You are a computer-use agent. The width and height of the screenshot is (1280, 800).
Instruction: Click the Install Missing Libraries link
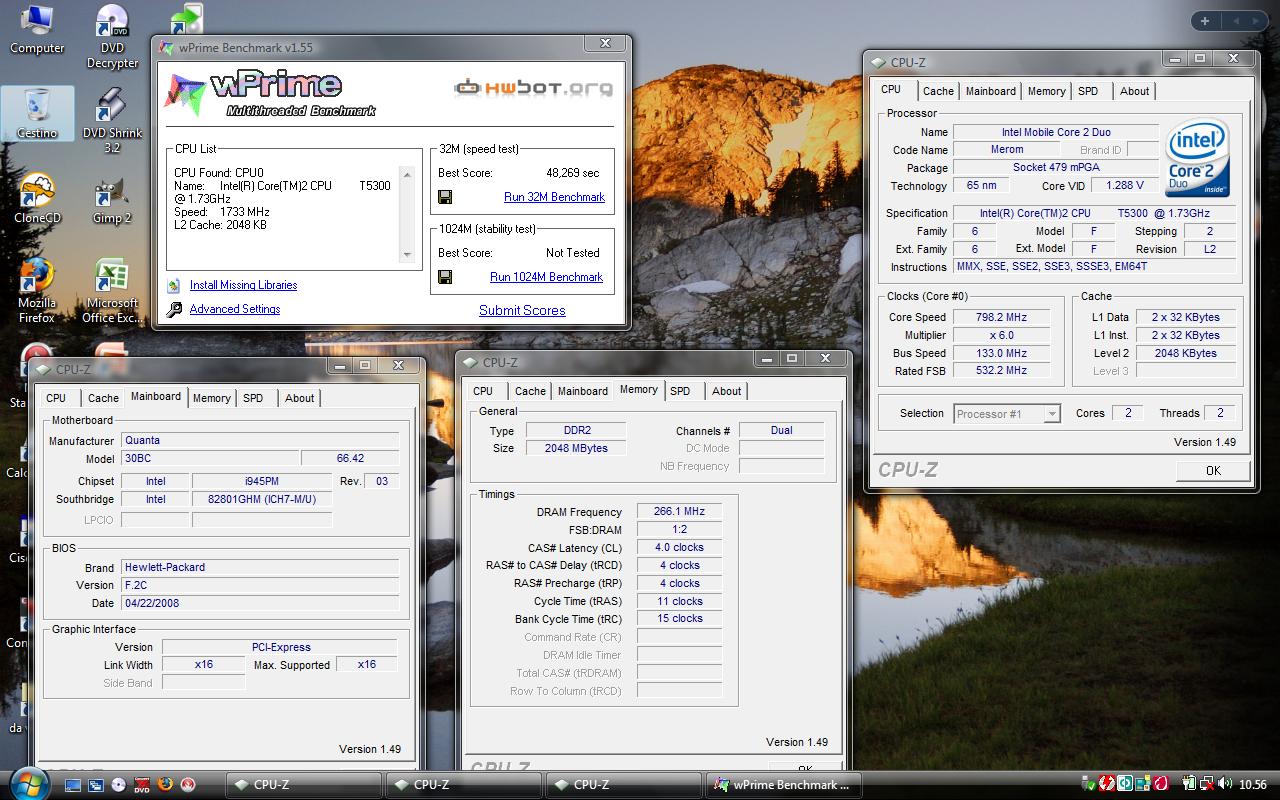(x=243, y=285)
